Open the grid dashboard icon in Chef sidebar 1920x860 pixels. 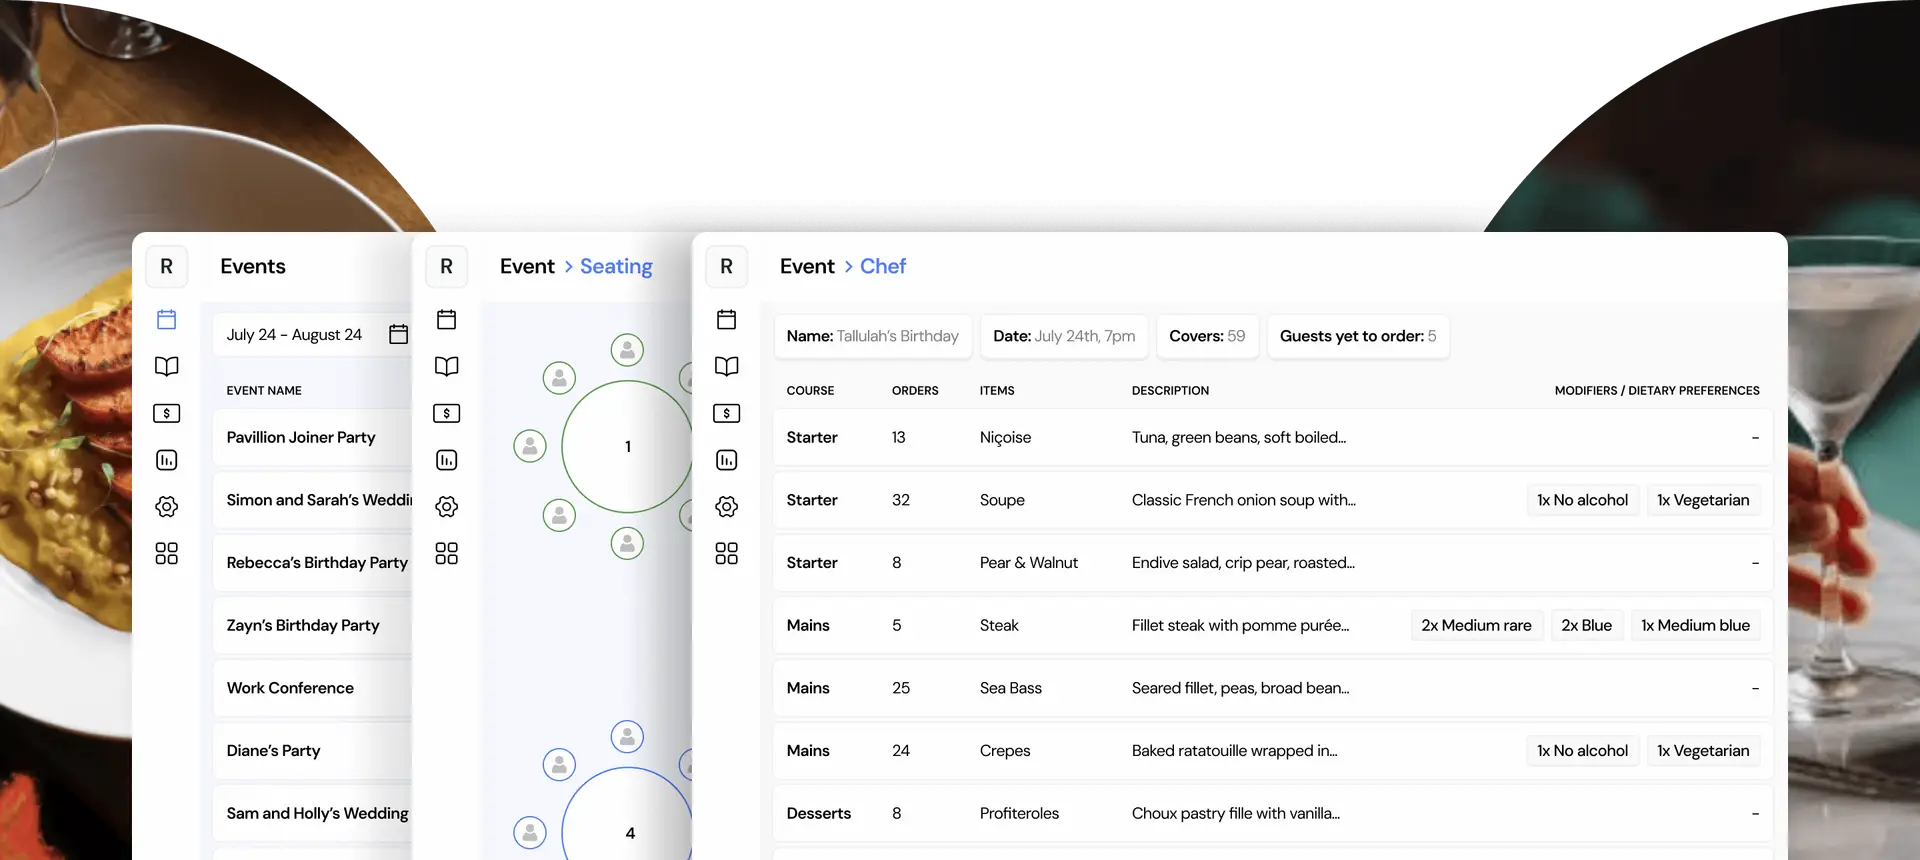pyautogui.click(x=727, y=554)
